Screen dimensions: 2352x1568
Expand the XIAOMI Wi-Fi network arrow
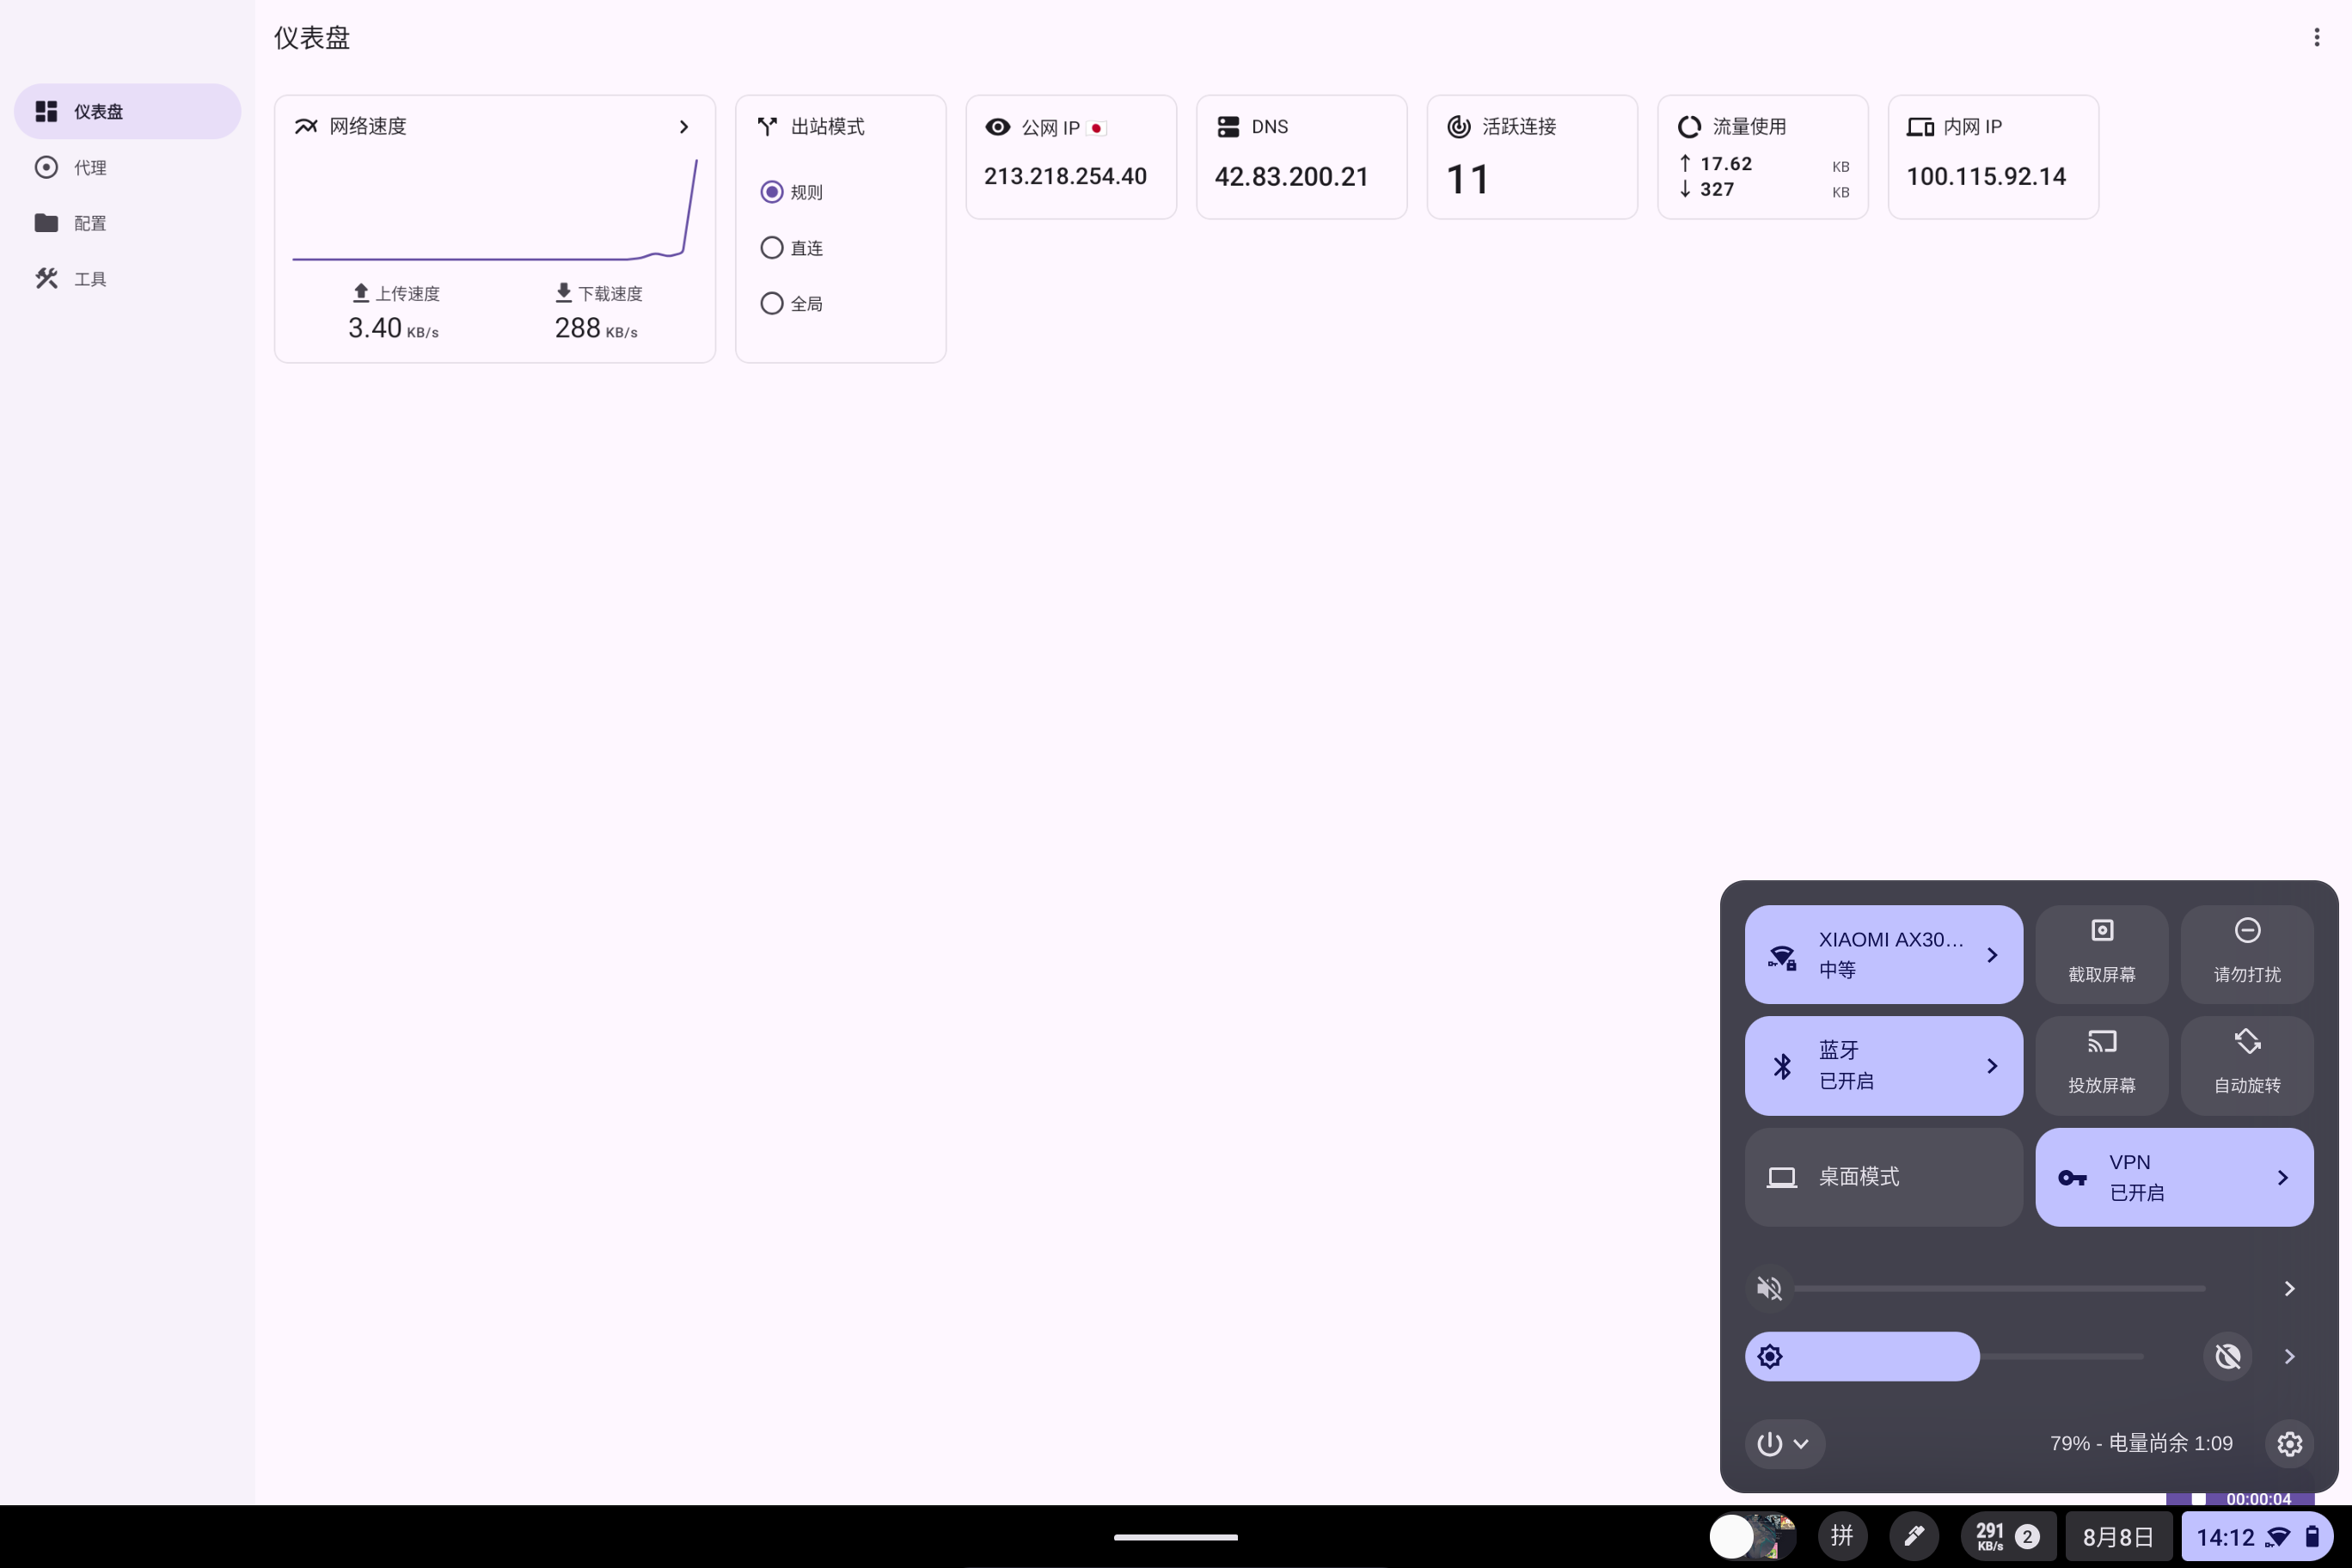tap(1991, 955)
